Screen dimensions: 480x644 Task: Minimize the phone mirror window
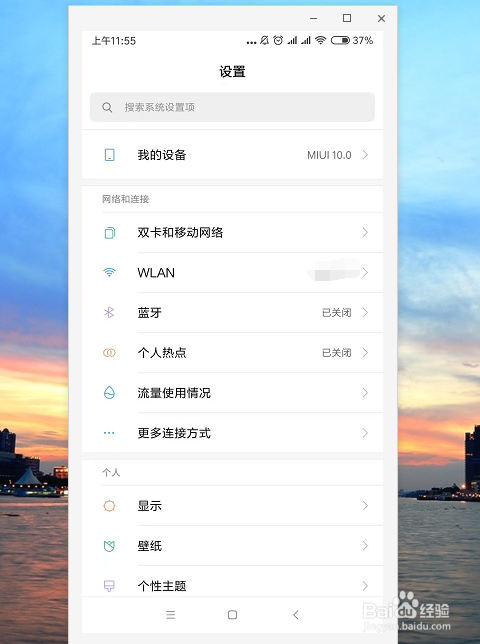[x=313, y=18]
